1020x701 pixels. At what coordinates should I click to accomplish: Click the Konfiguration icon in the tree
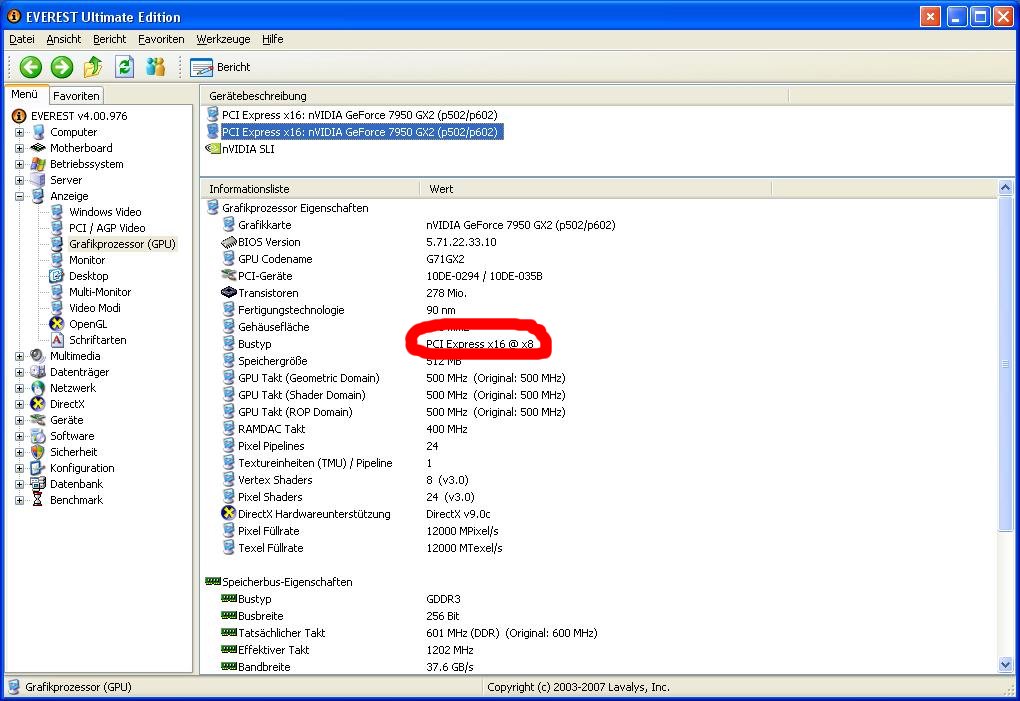[38, 468]
